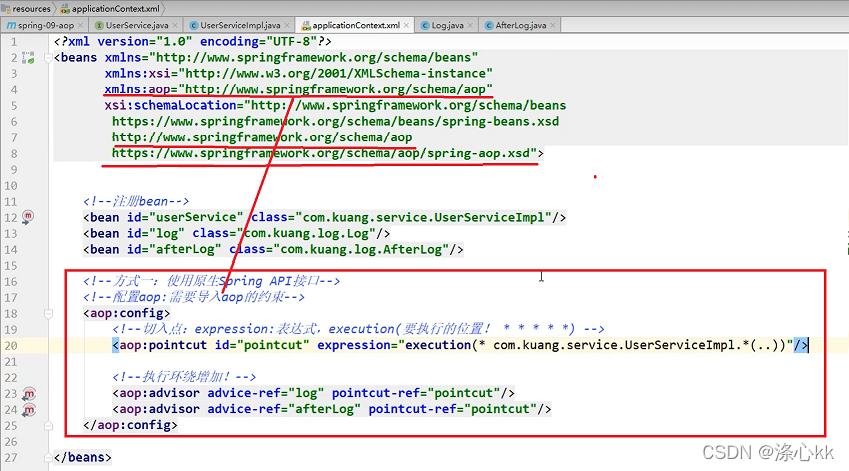Click the Maven icon on the spring-09-aop tab
Viewport: 849px width, 471px height.
click(11, 25)
